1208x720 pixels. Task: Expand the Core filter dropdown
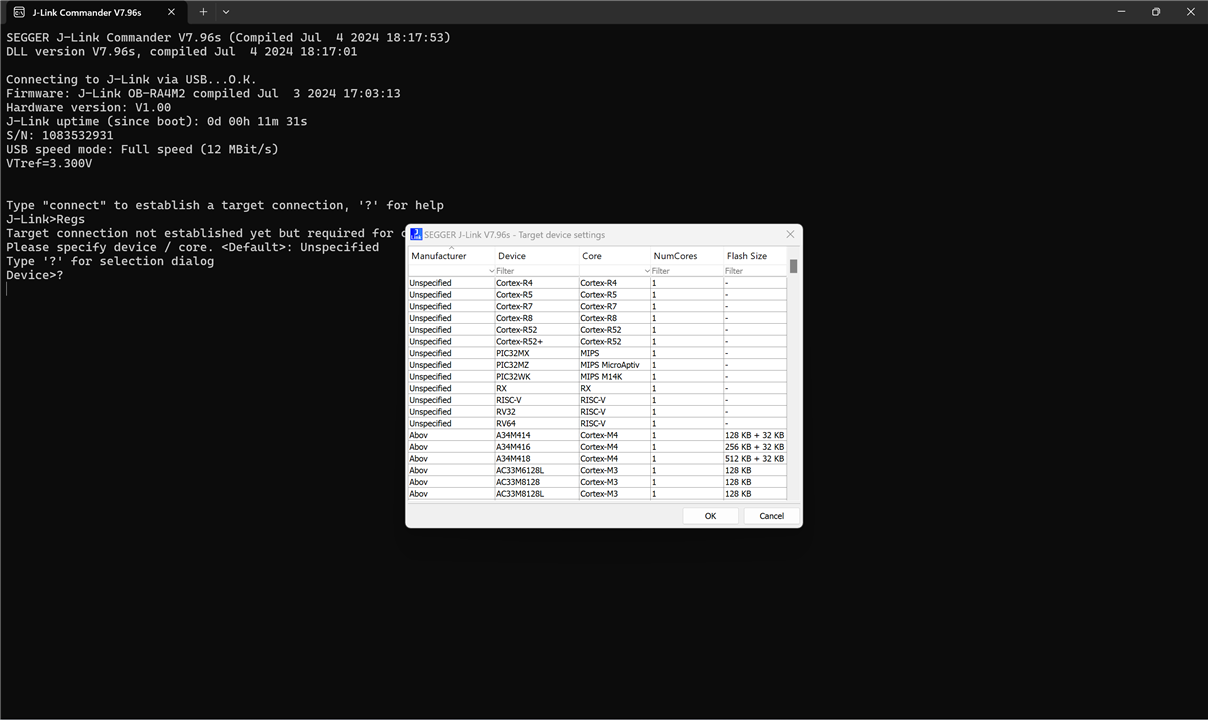[647, 271]
